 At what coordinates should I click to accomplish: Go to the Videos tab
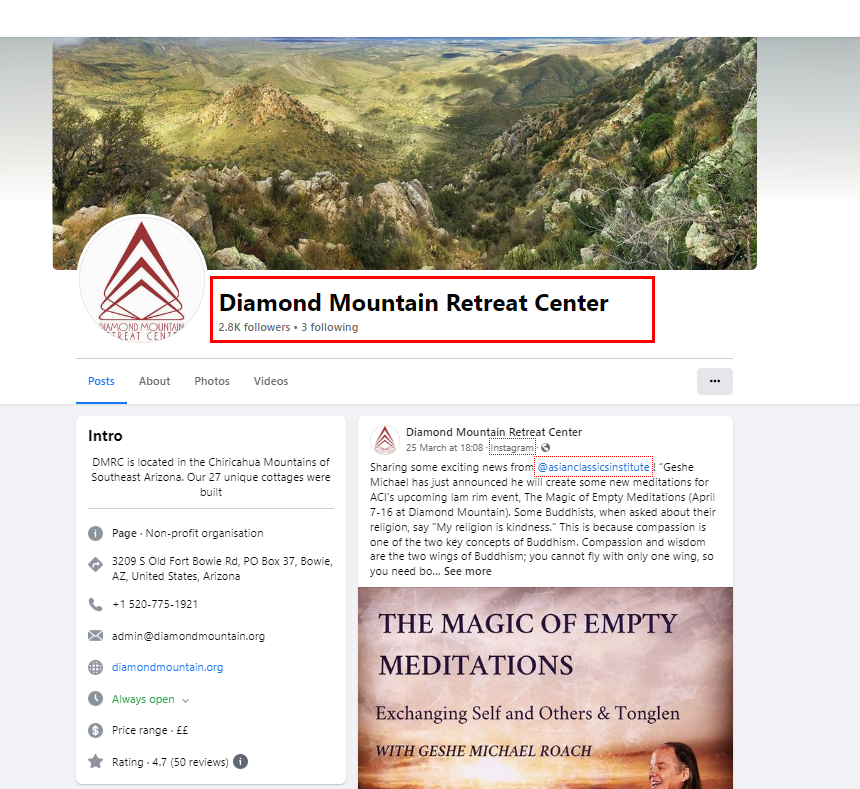click(x=270, y=381)
